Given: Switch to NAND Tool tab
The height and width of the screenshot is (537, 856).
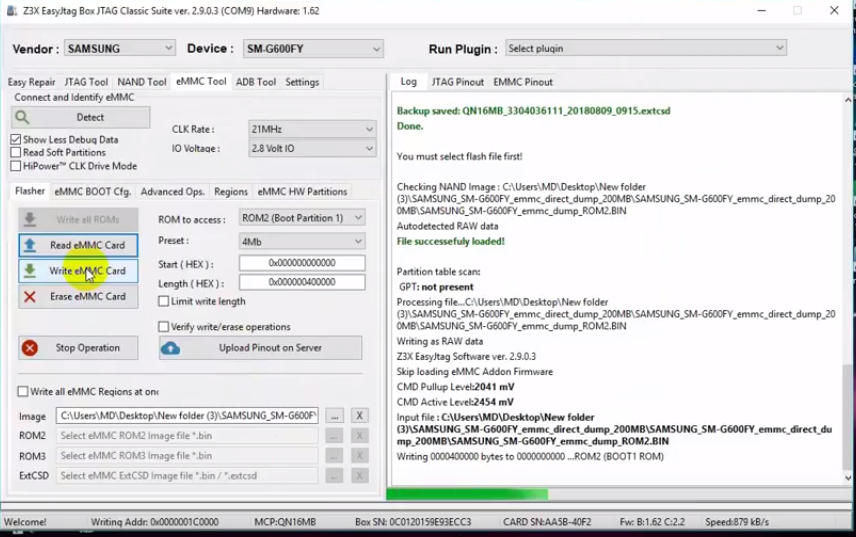Looking at the screenshot, I should click(x=142, y=82).
